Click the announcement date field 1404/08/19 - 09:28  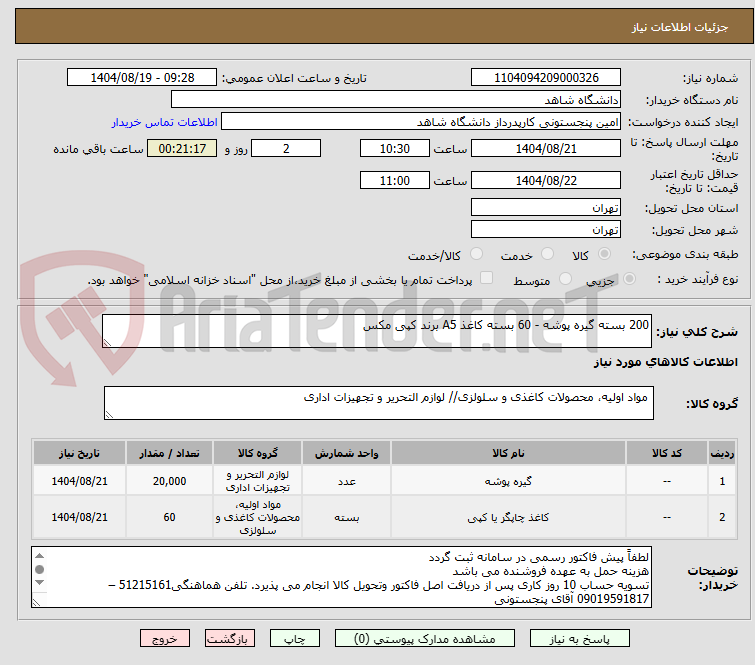[142, 78]
